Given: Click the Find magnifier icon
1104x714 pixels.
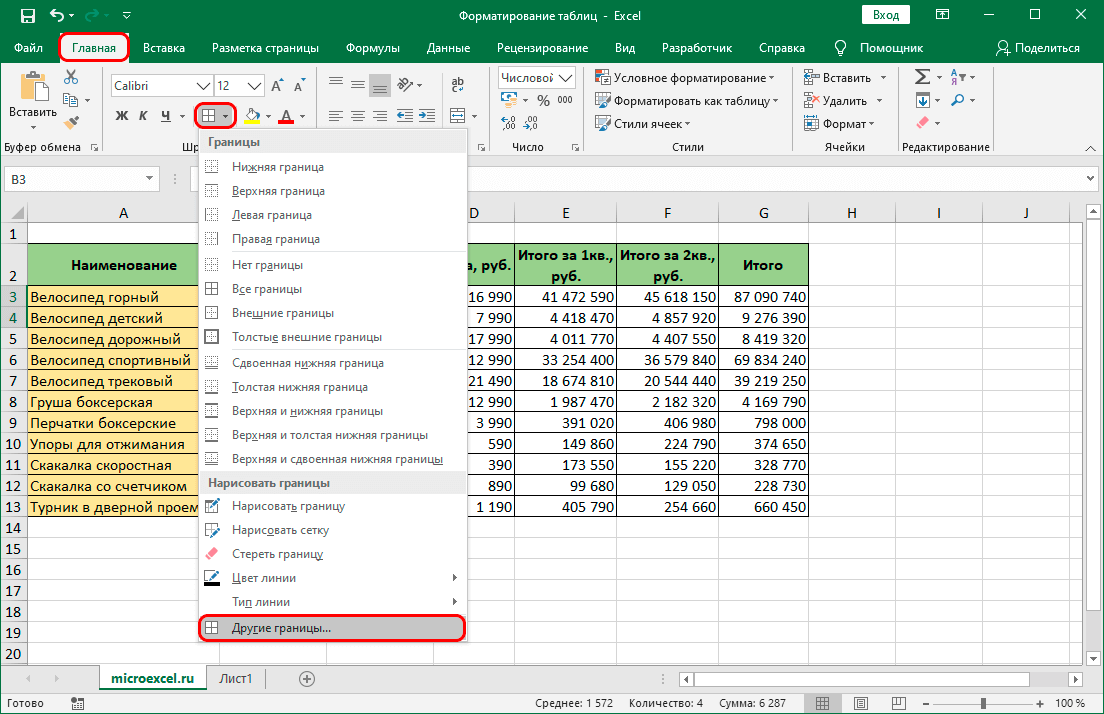Looking at the screenshot, I should (957, 100).
